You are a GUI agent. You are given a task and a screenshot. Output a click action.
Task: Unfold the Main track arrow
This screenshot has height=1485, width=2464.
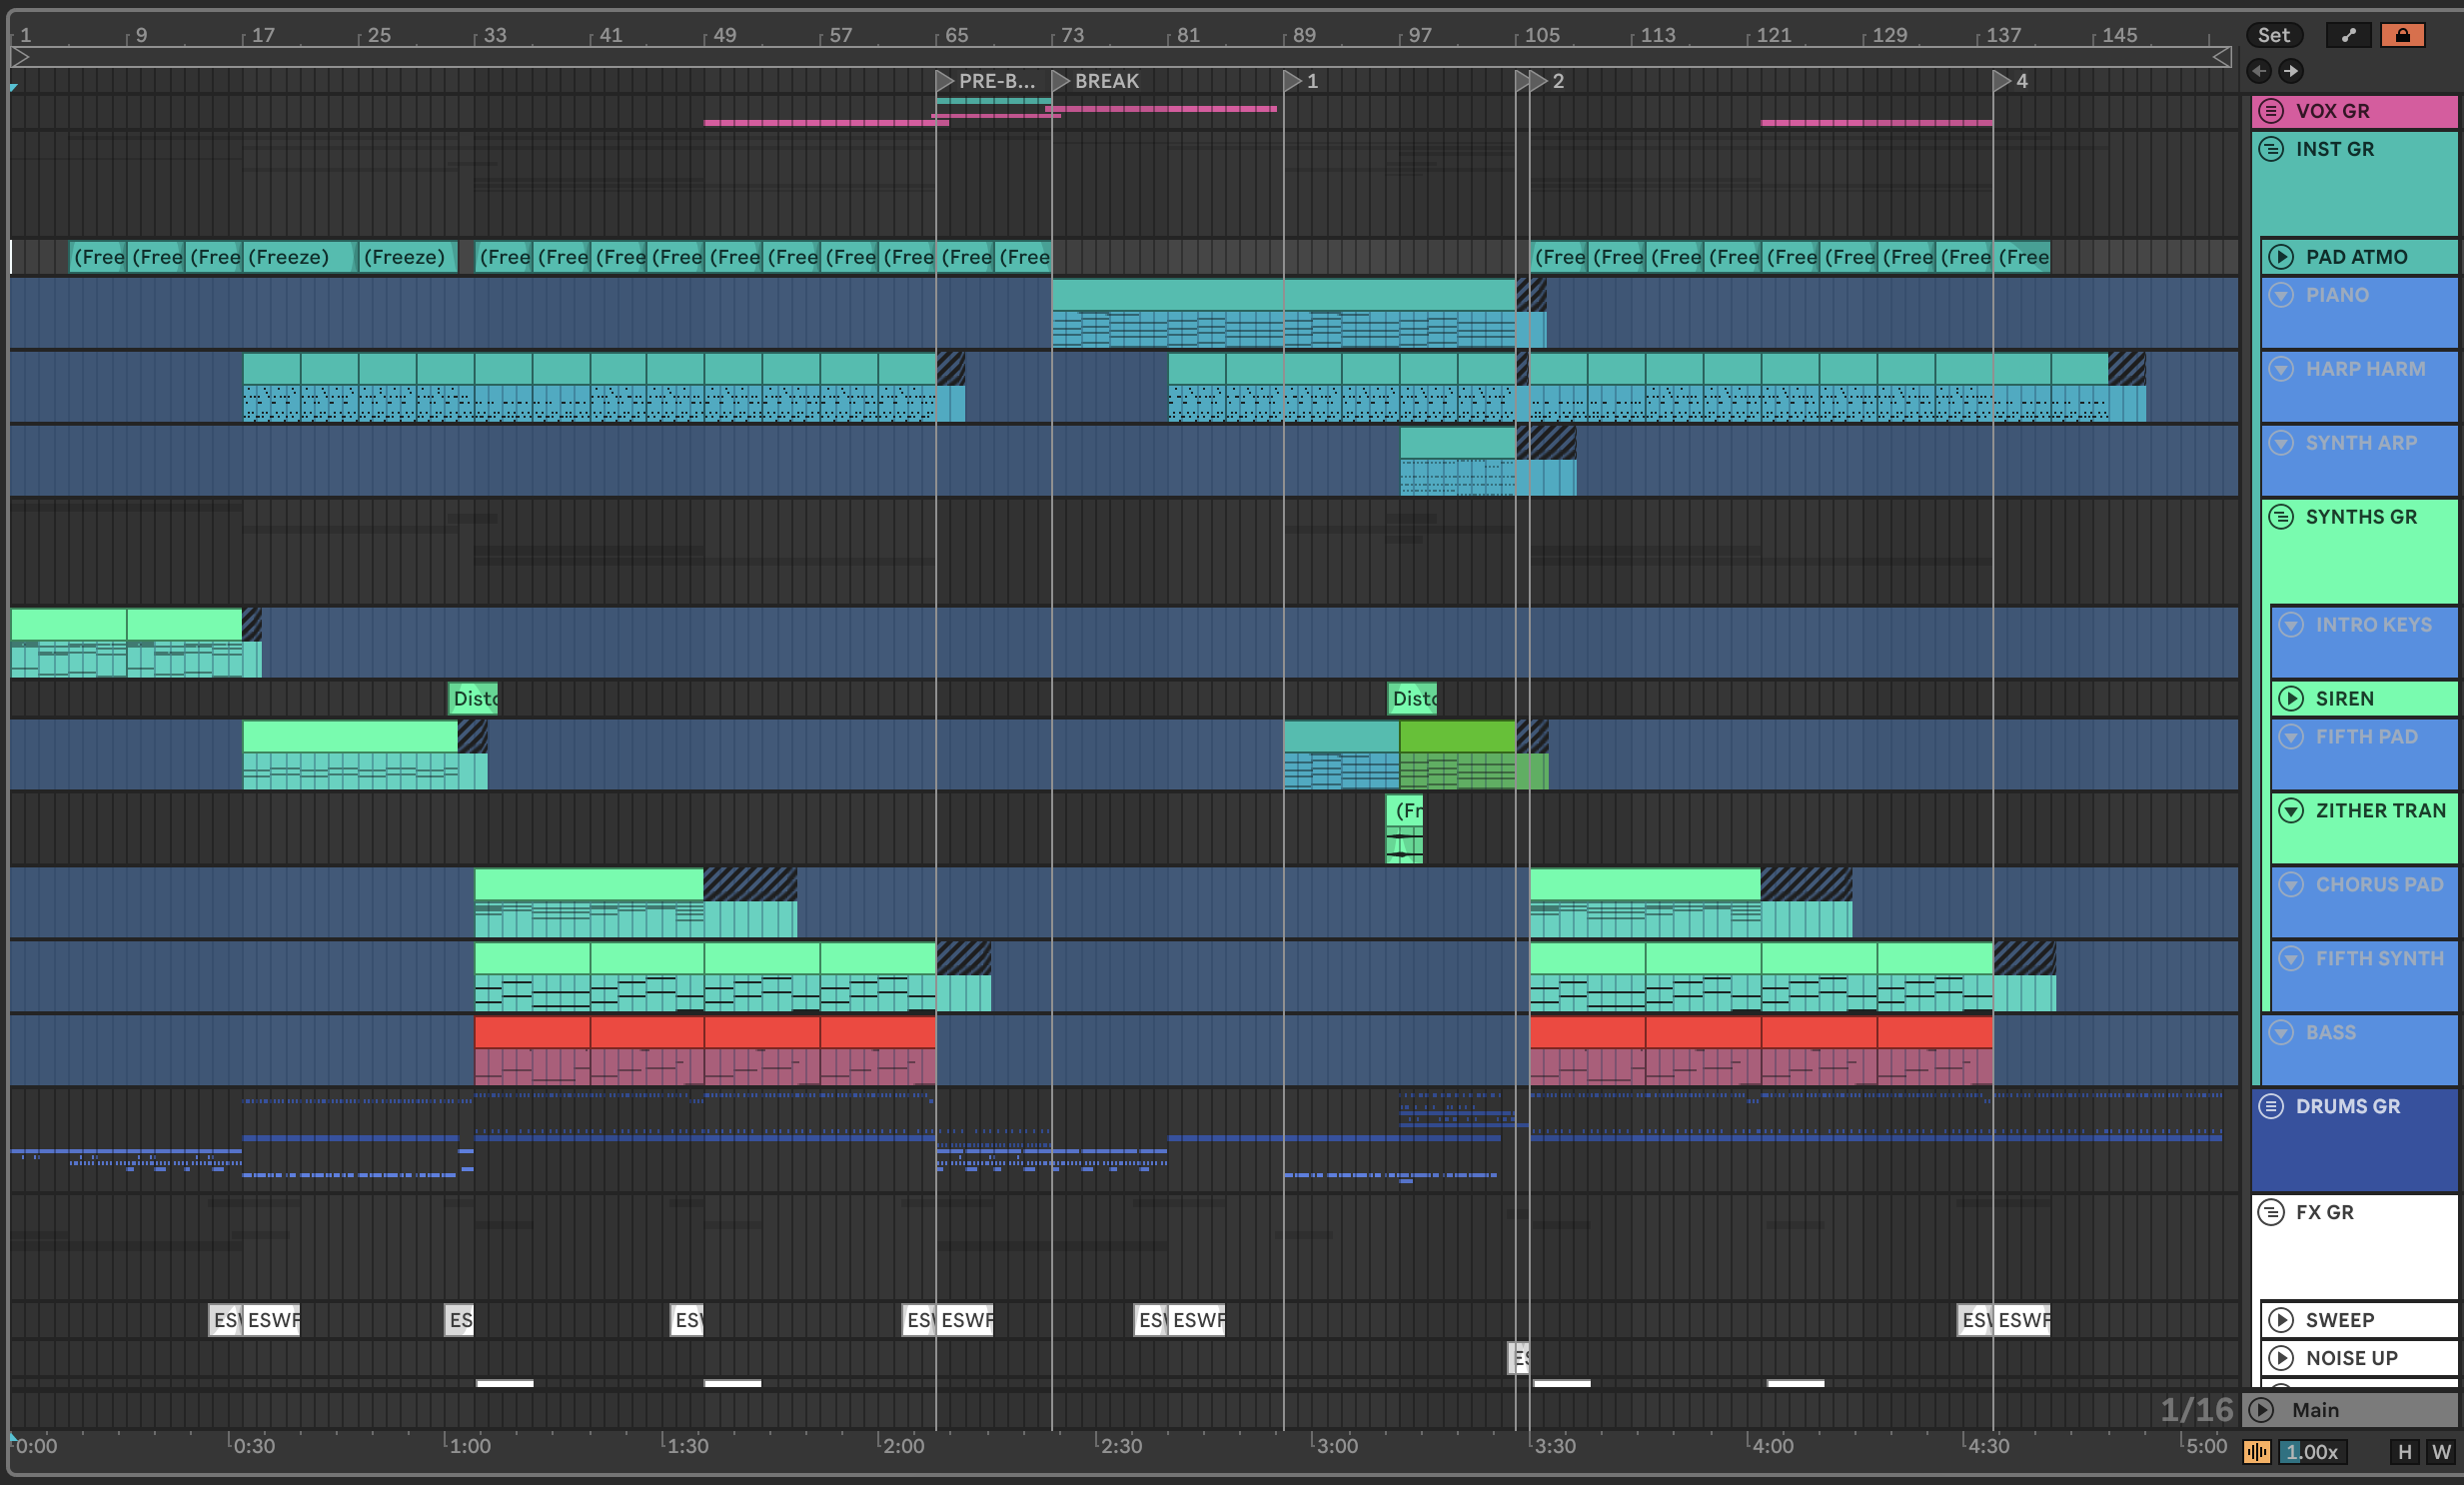2262,1410
